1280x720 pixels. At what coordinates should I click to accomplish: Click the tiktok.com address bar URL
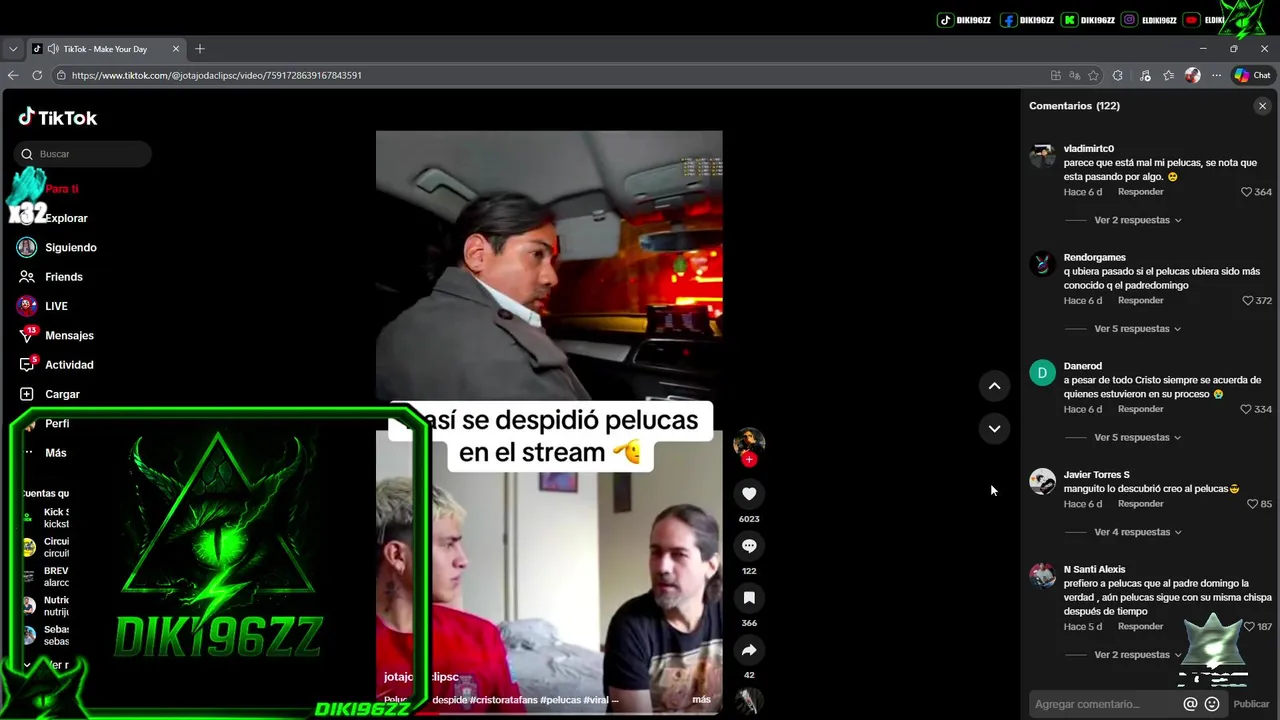coord(217,75)
